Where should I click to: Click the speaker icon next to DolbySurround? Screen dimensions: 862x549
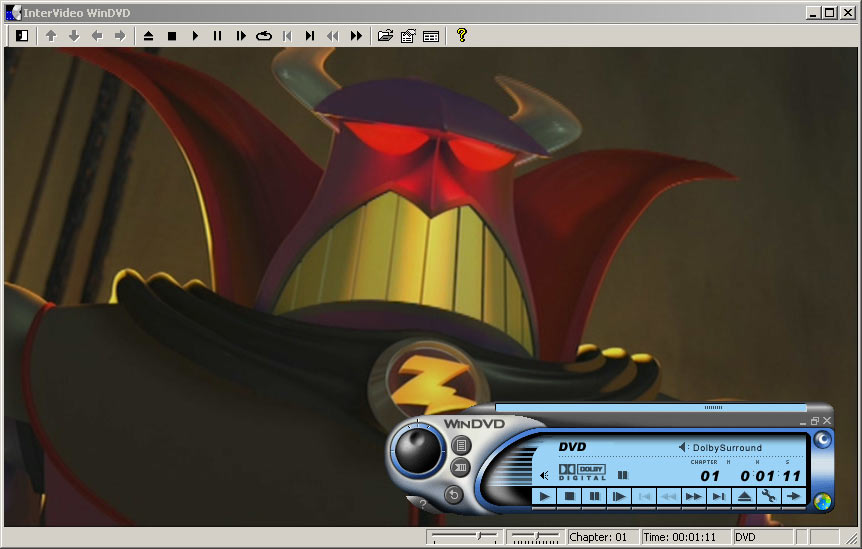pyautogui.click(x=683, y=447)
